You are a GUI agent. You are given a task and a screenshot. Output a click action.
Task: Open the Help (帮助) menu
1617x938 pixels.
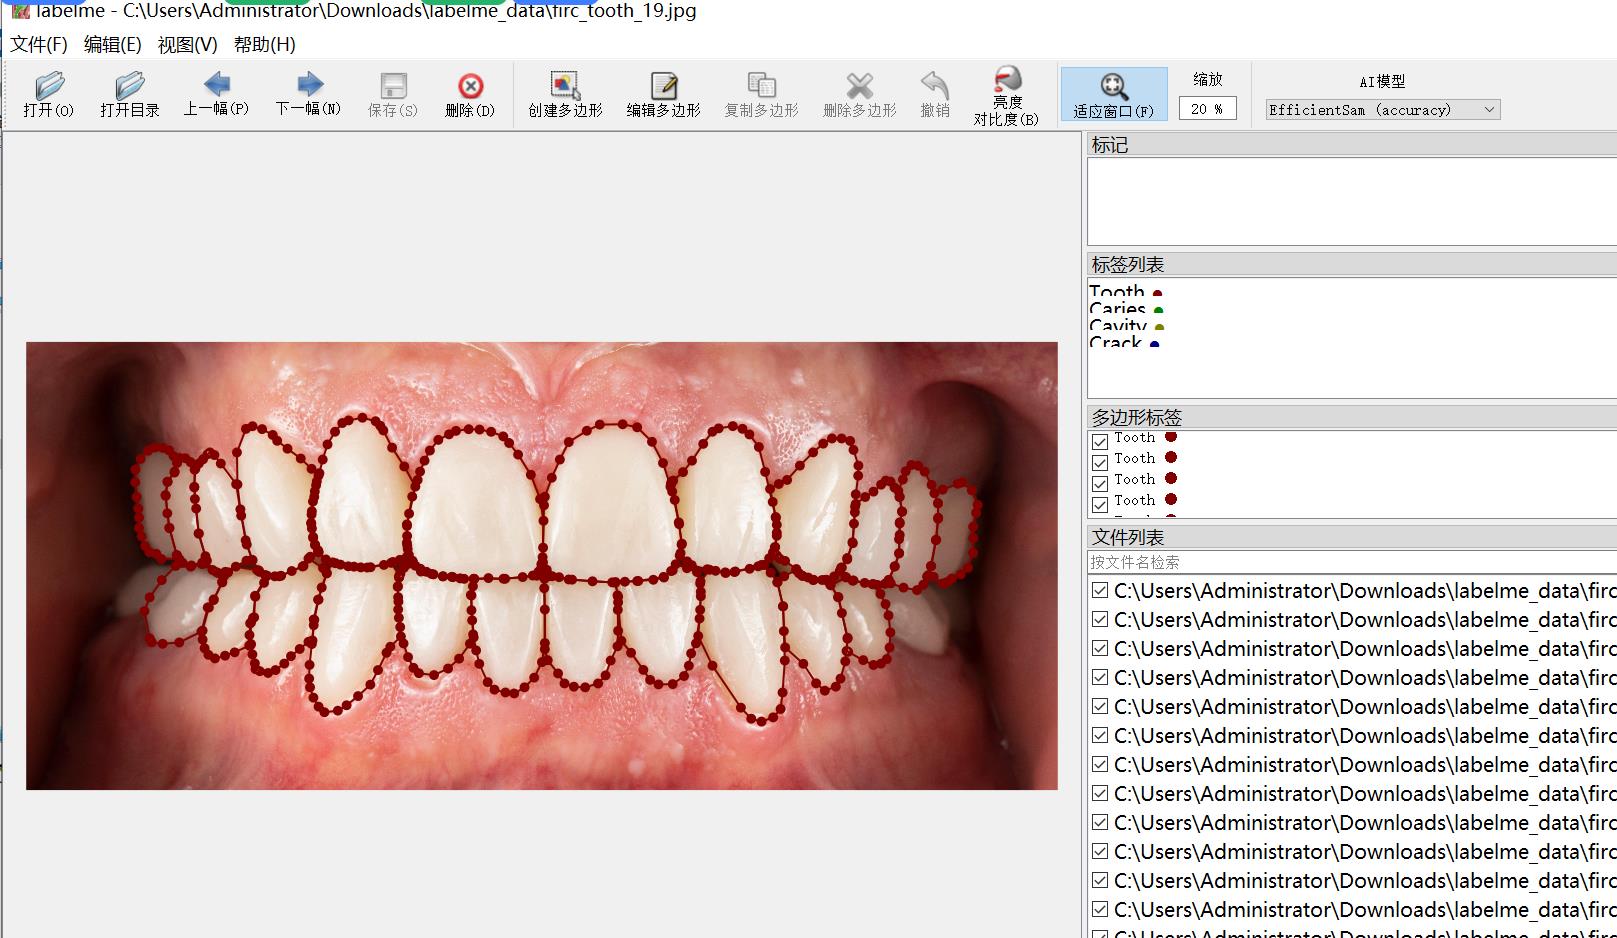point(264,45)
